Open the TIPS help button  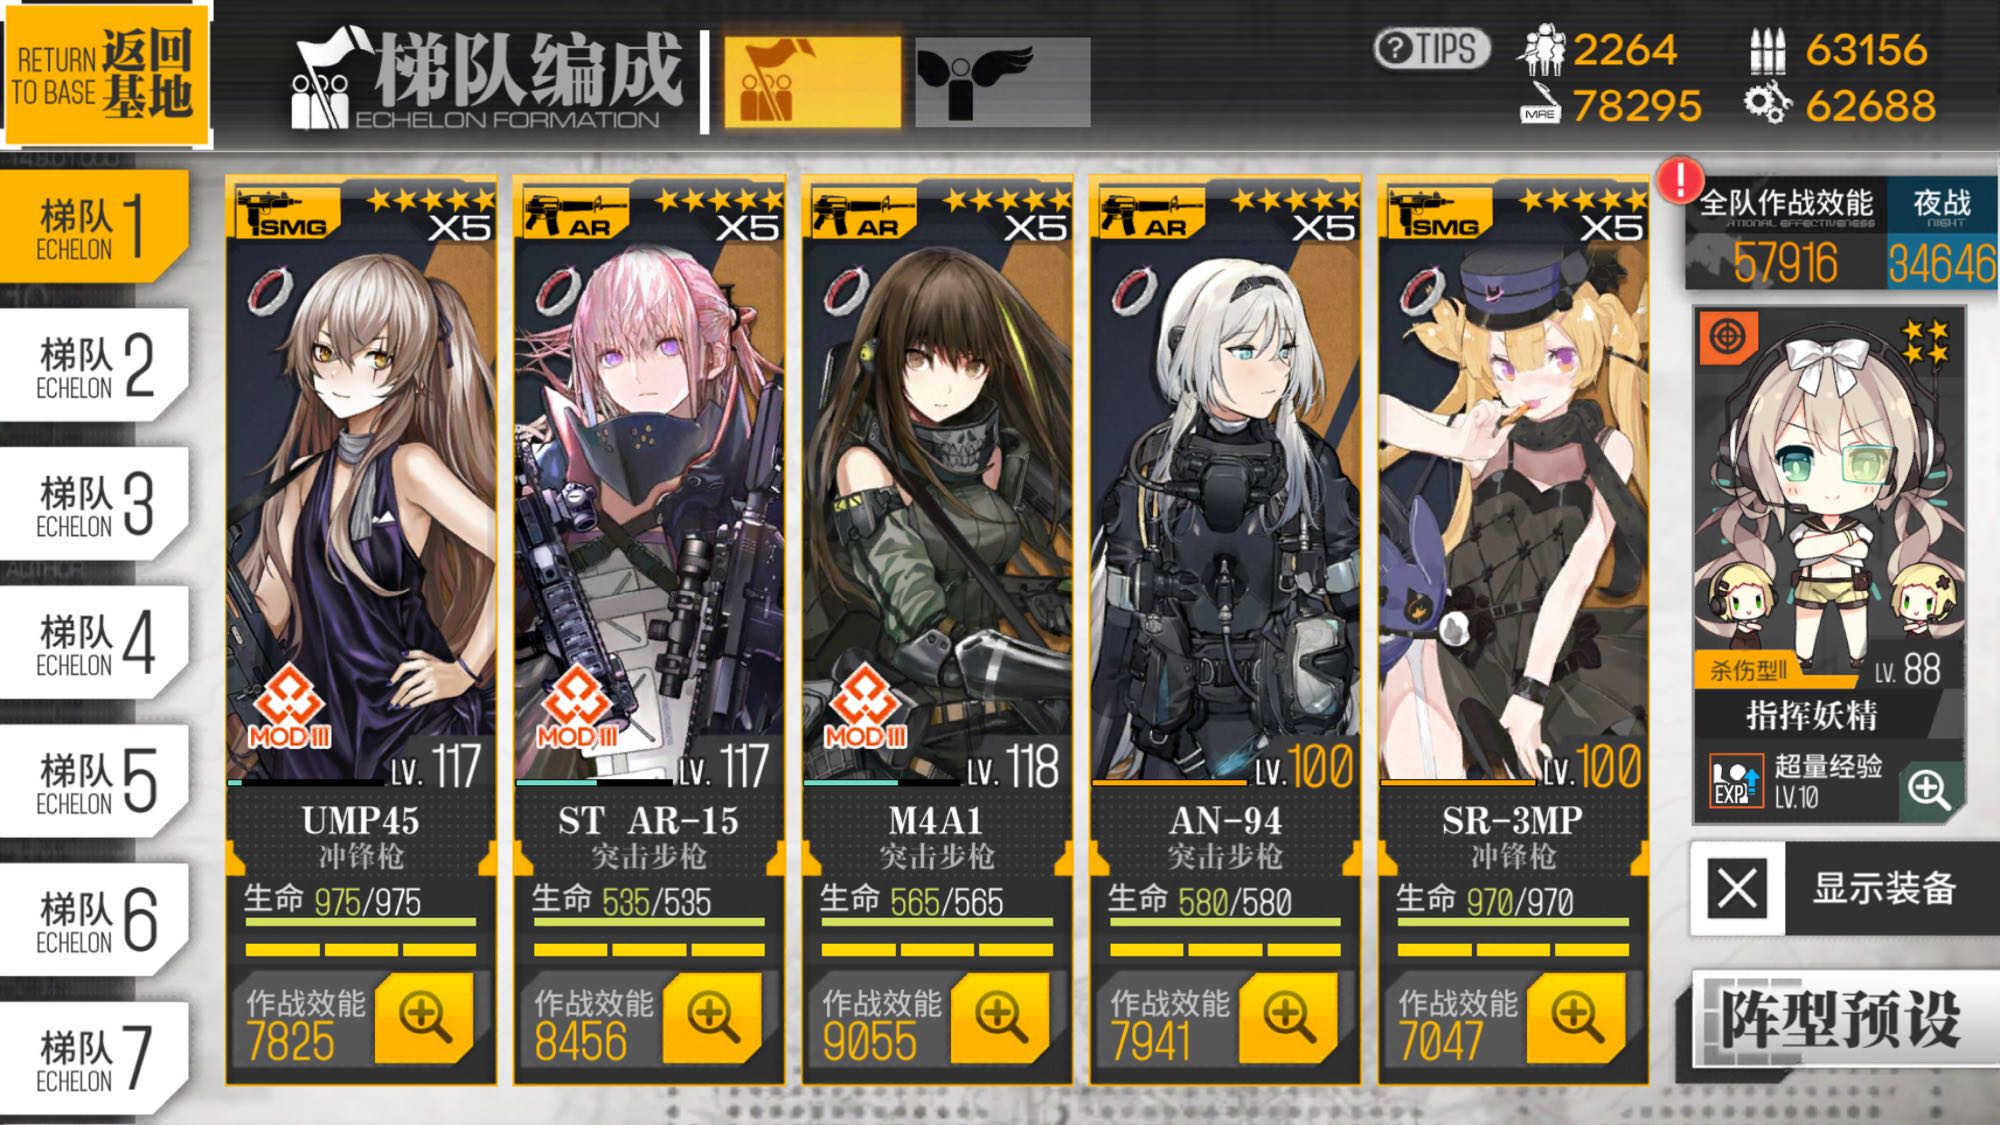(1431, 48)
